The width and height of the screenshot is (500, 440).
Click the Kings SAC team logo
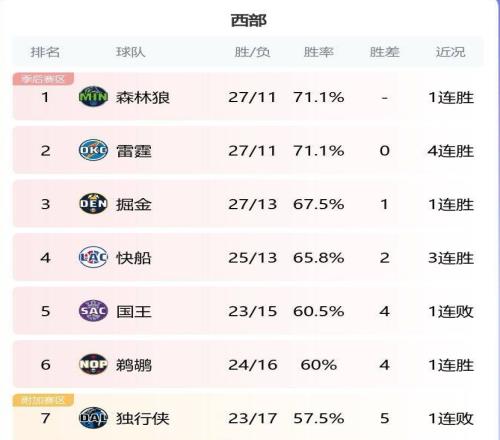point(93,311)
